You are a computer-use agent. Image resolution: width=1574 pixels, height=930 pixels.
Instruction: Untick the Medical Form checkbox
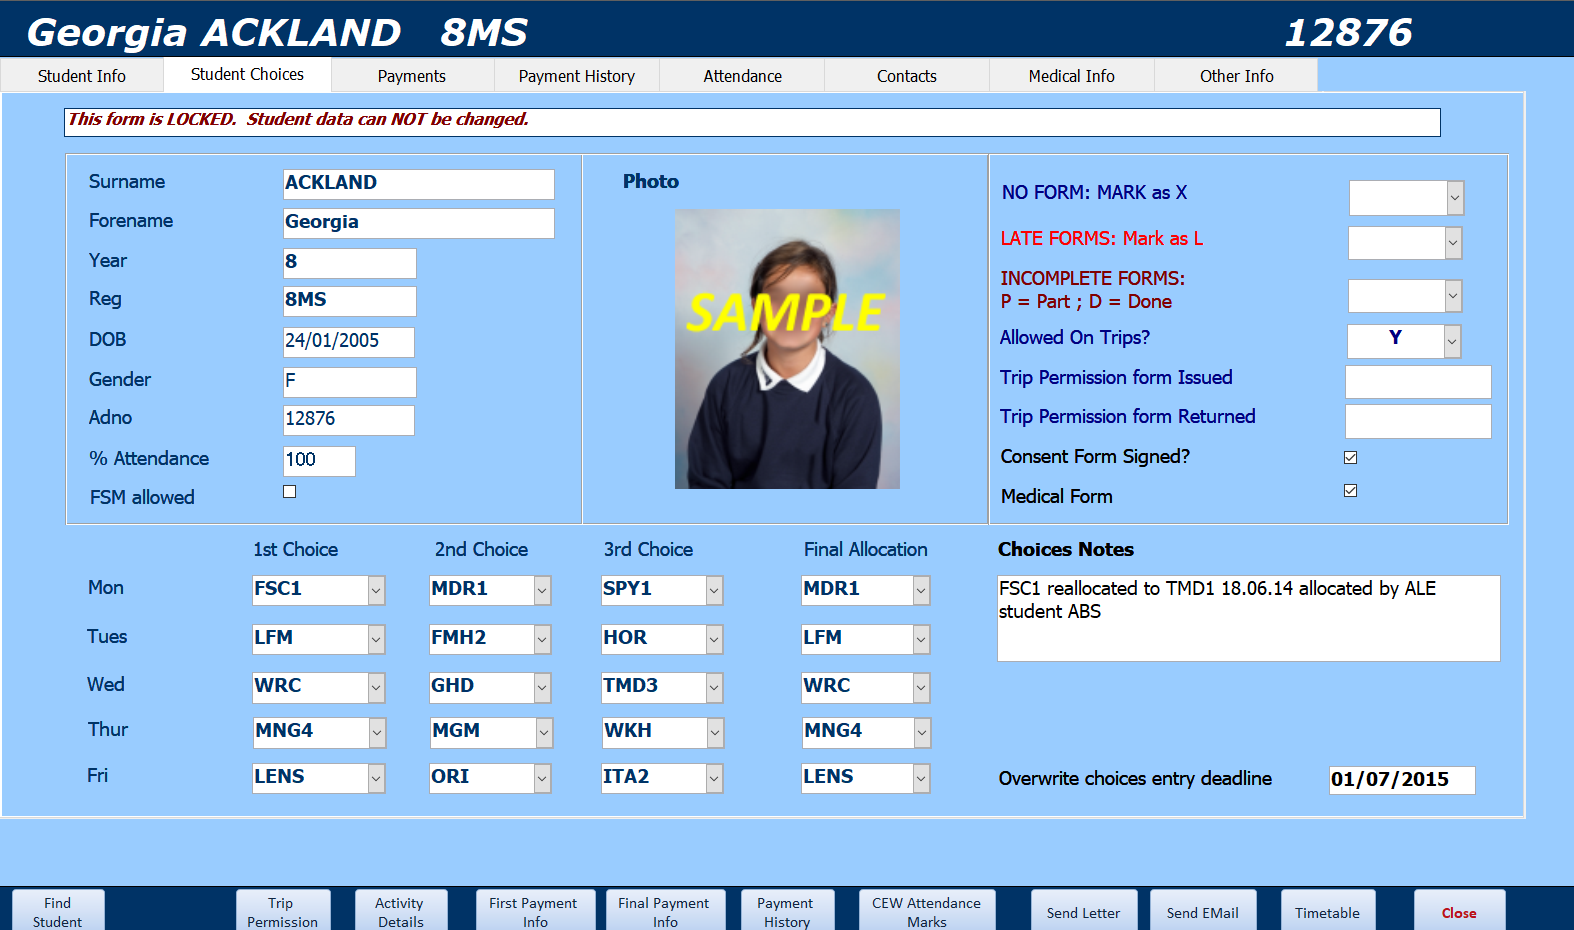coord(1351,490)
